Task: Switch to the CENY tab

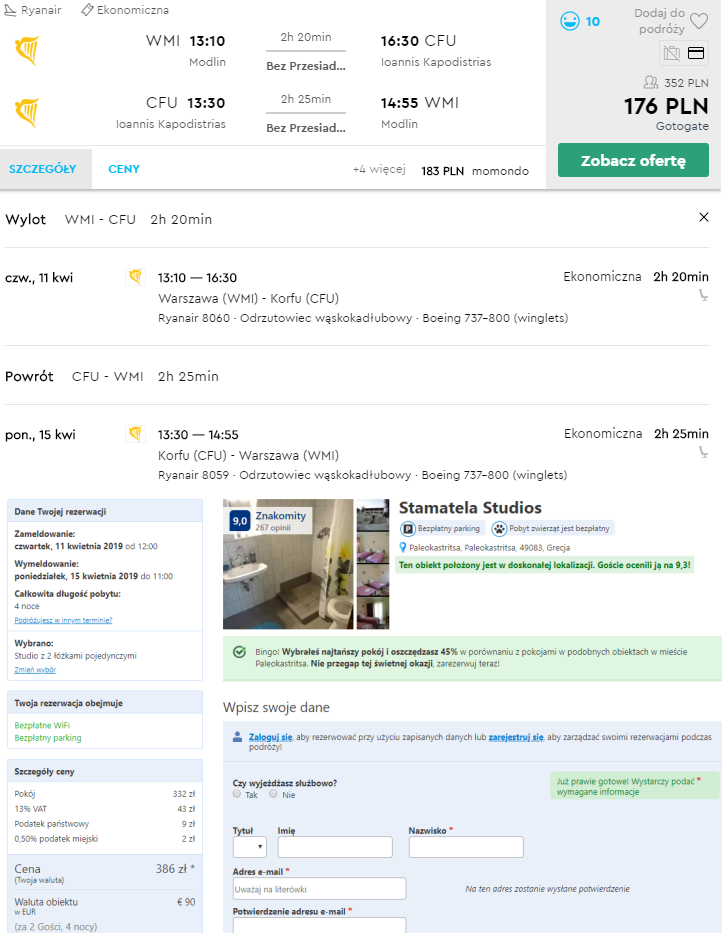Action: tap(124, 169)
